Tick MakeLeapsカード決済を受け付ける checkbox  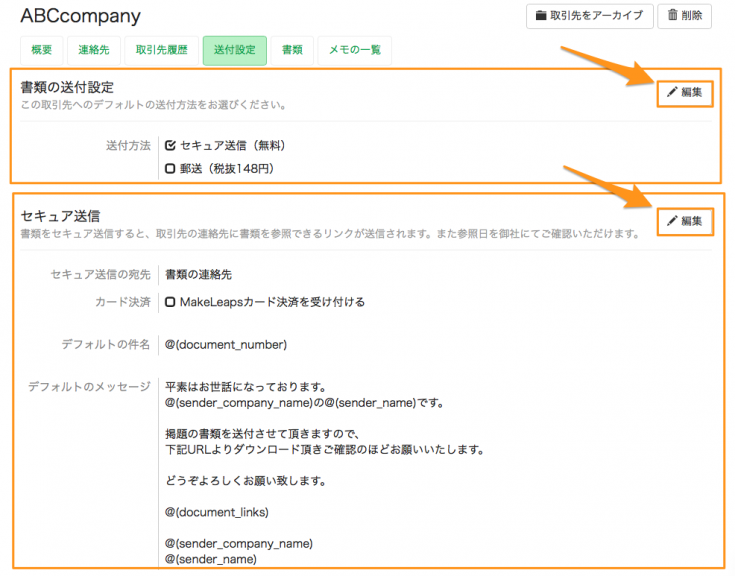(171, 302)
